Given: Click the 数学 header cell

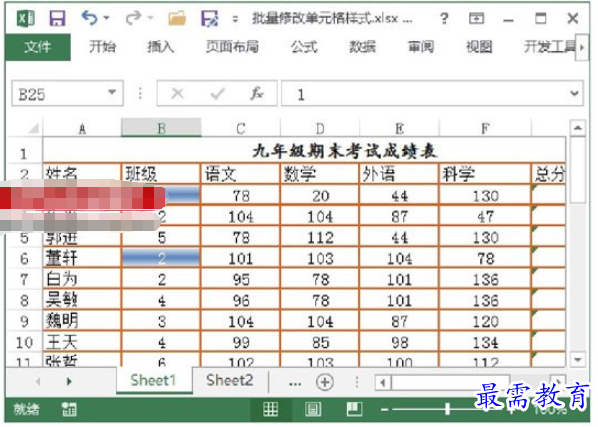Looking at the screenshot, I should click(320, 174).
